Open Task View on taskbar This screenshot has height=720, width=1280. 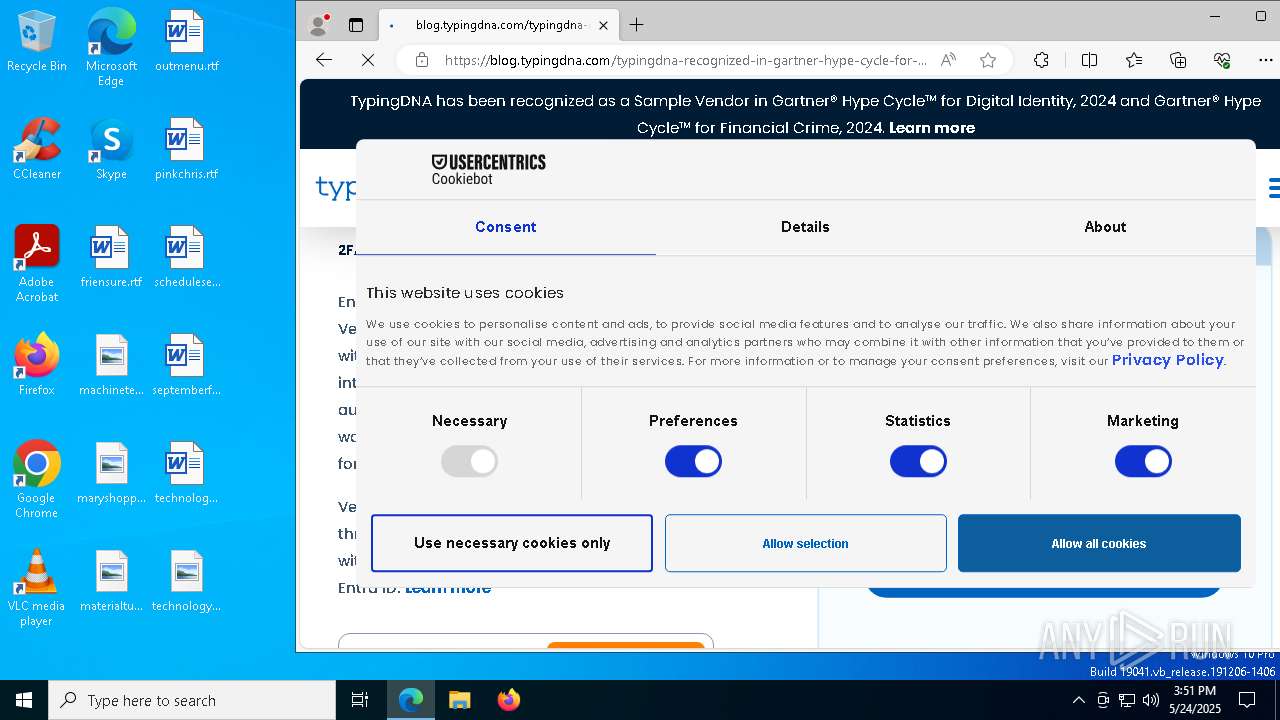click(360, 700)
